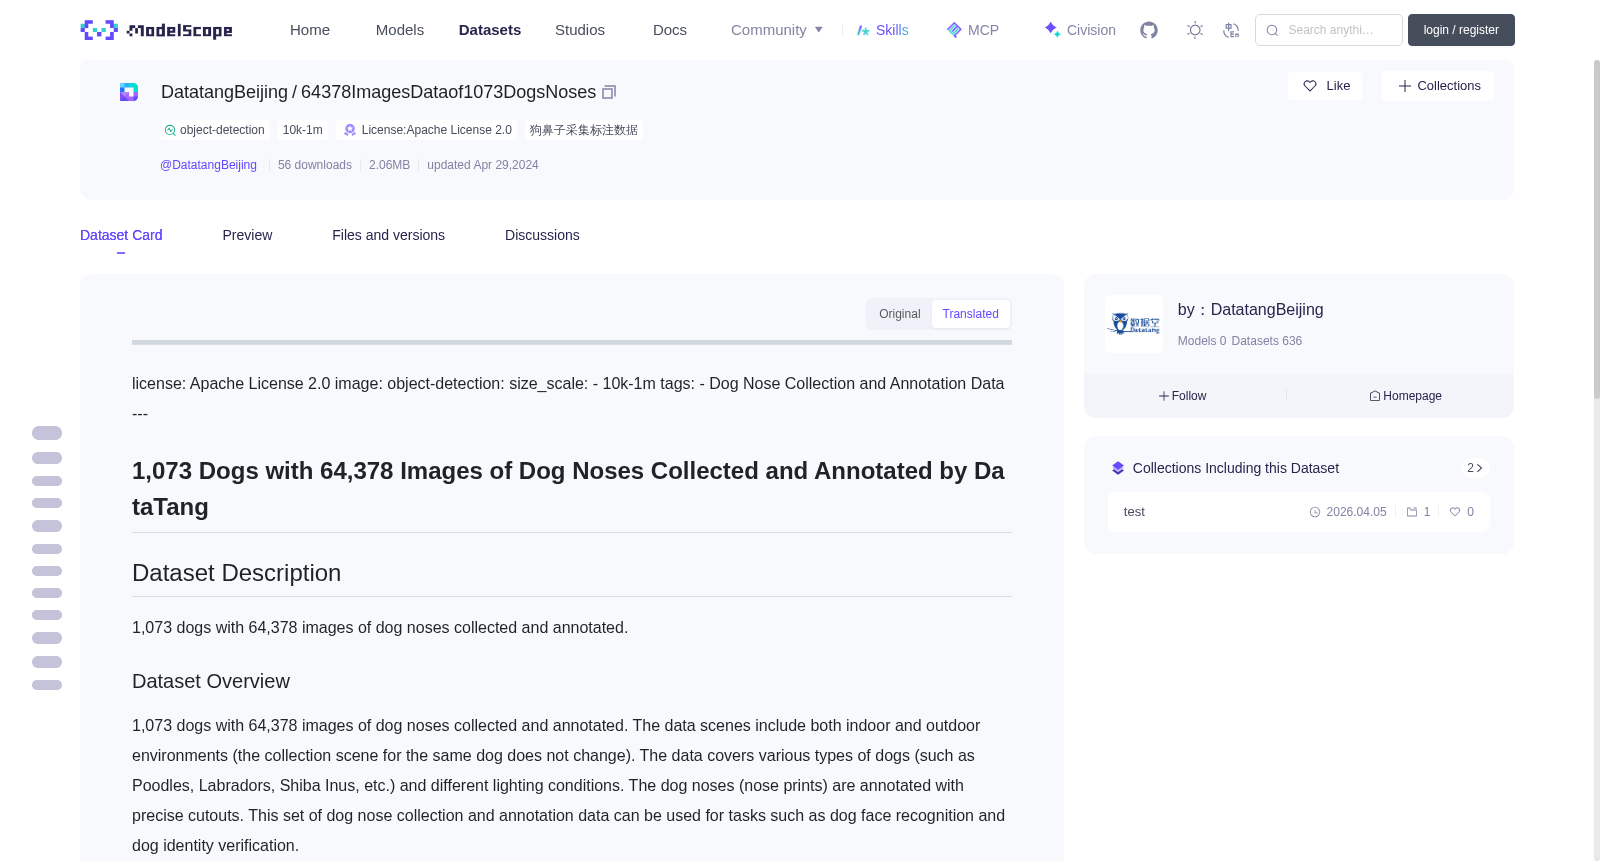Switch site language with the translate icon
The image size is (1600, 861).
1231,30
